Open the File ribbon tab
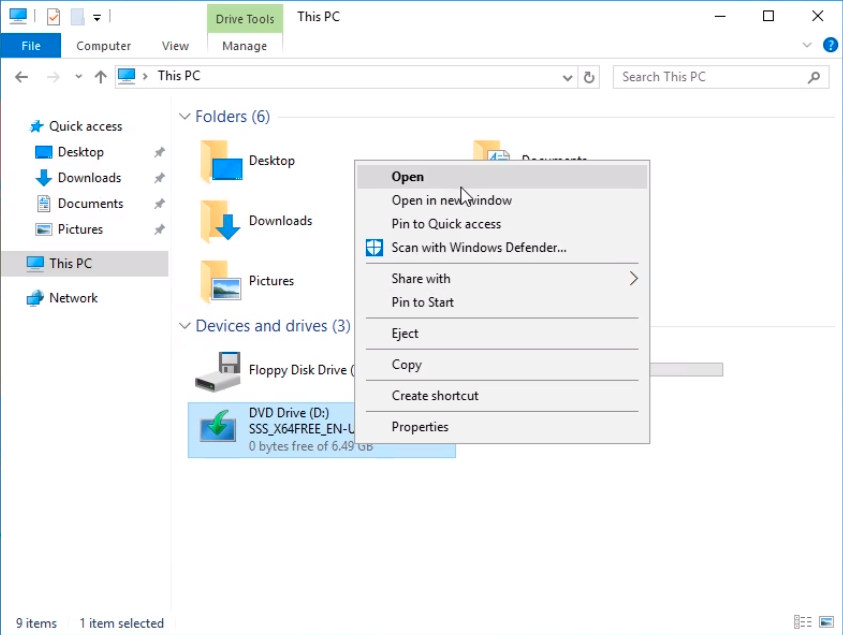The height and width of the screenshot is (635, 843). click(31, 46)
